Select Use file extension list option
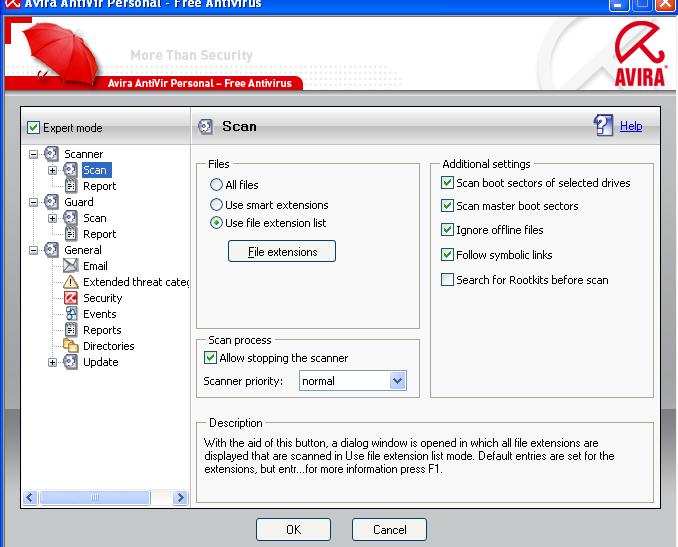Viewport: 678px width, 547px height. pos(216,223)
